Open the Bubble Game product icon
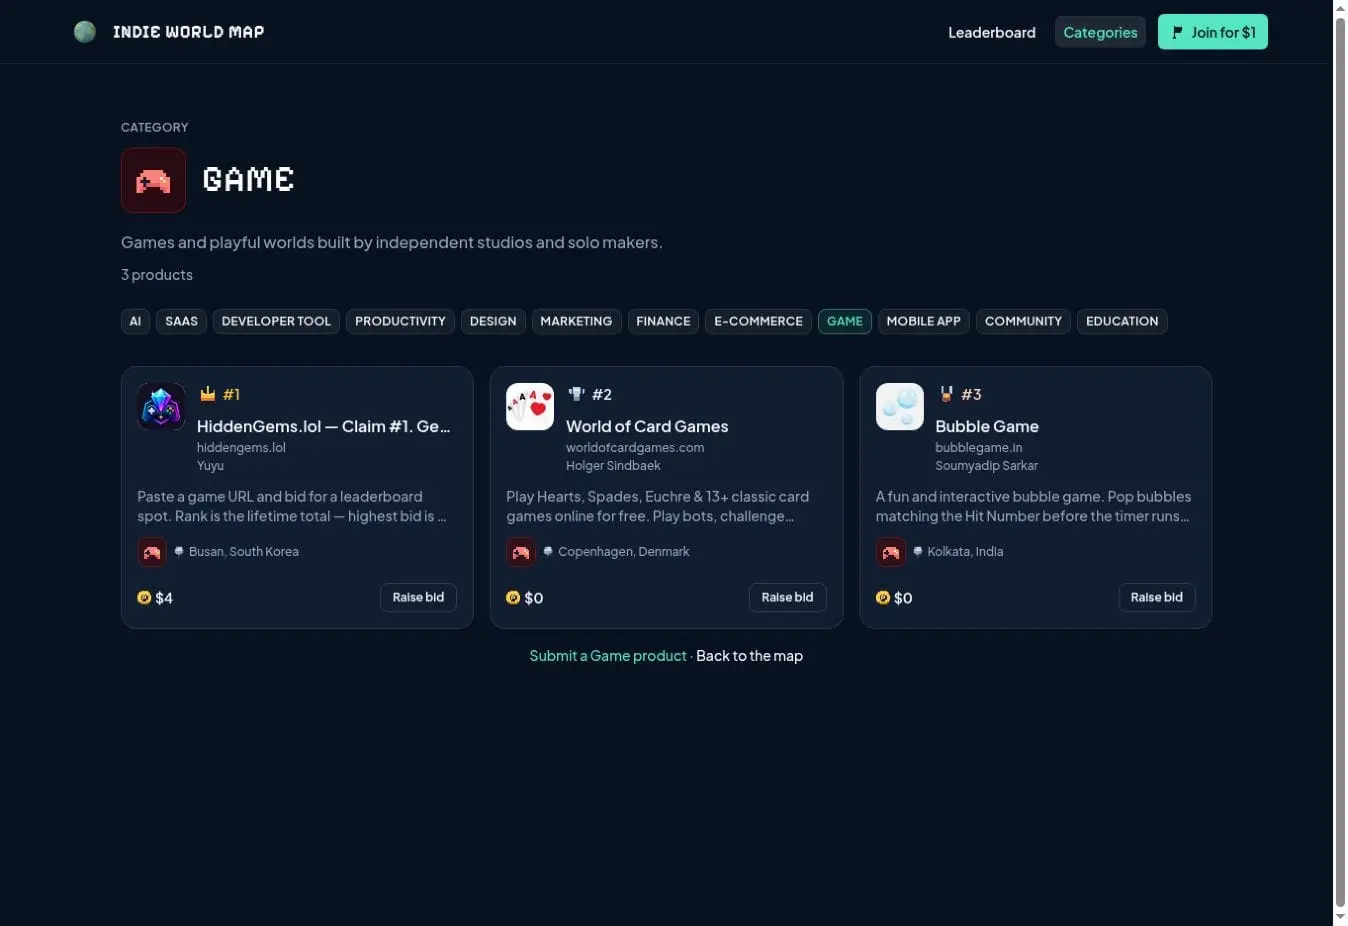The height and width of the screenshot is (926, 1348). coord(900,407)
